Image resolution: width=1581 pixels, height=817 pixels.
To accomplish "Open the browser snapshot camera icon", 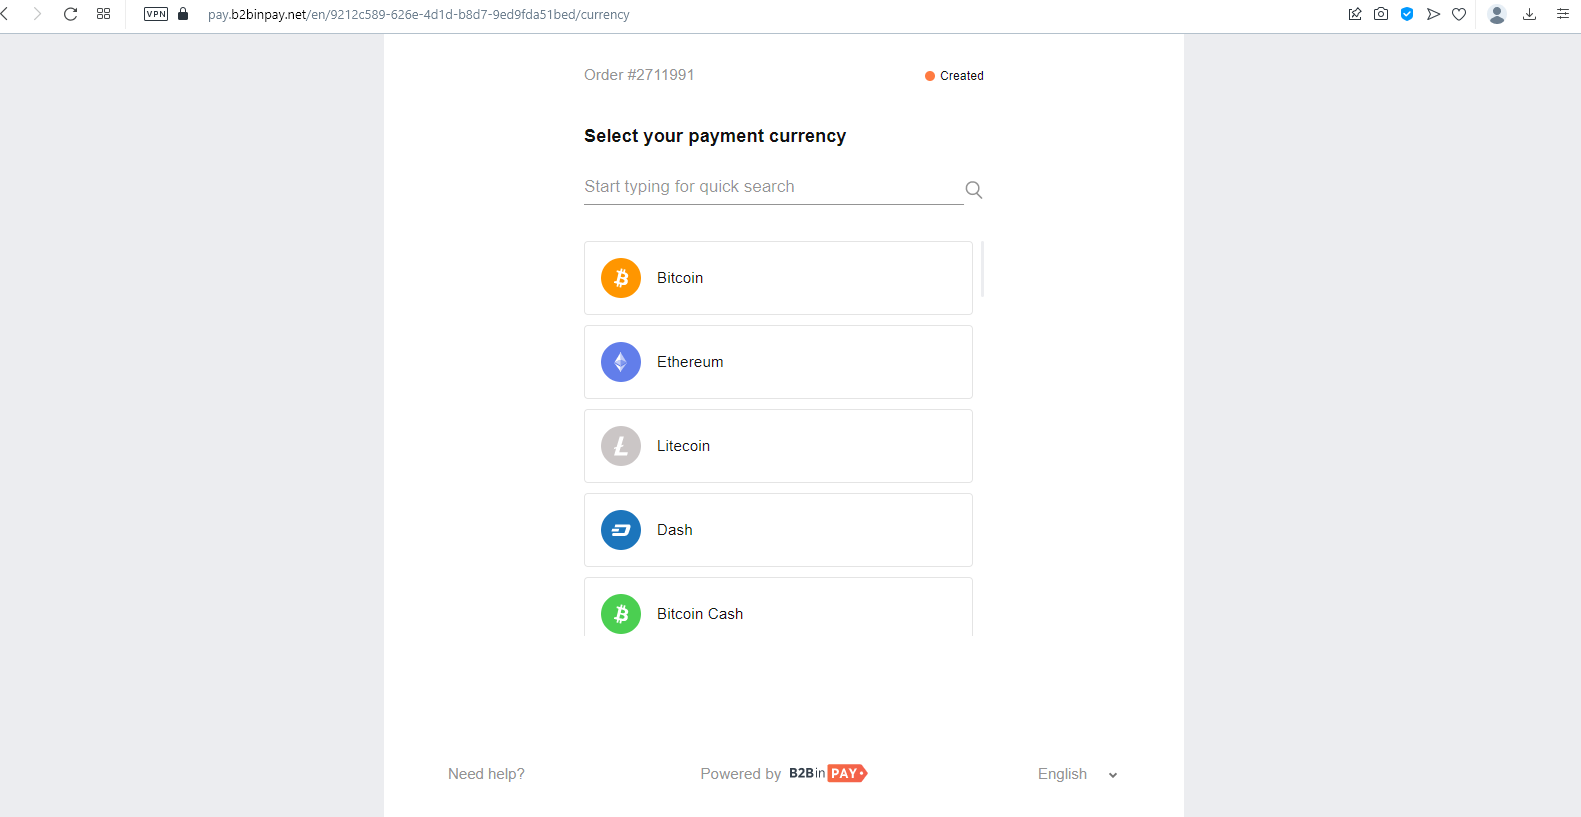I will 1381,14.
